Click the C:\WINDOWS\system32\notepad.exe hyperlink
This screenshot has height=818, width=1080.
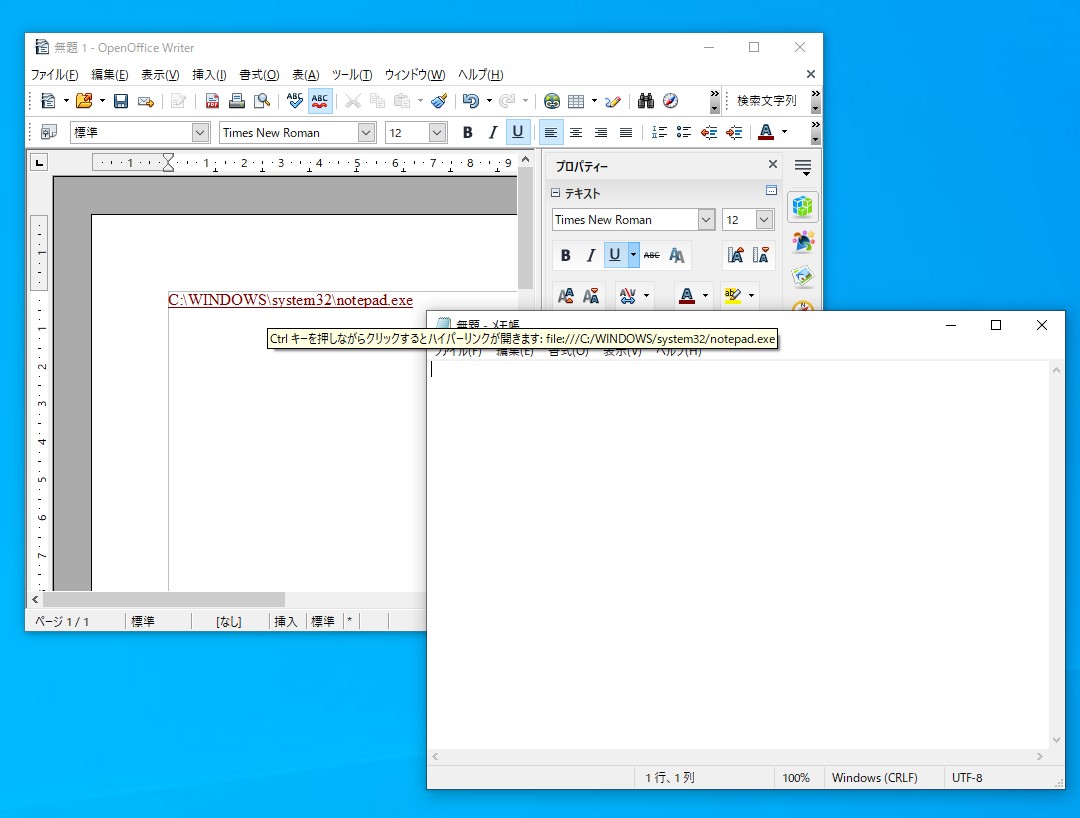point(291,300)
